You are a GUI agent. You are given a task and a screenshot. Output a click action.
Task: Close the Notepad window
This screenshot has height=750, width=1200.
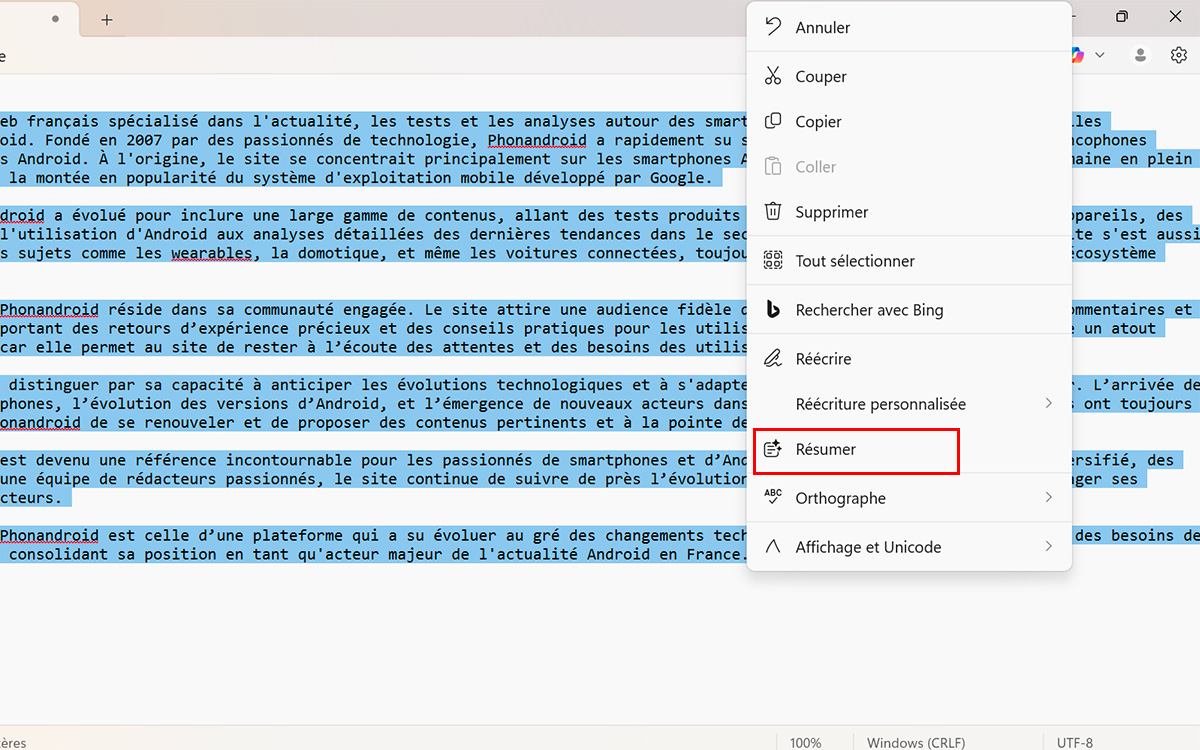(x=1175, y=17)
